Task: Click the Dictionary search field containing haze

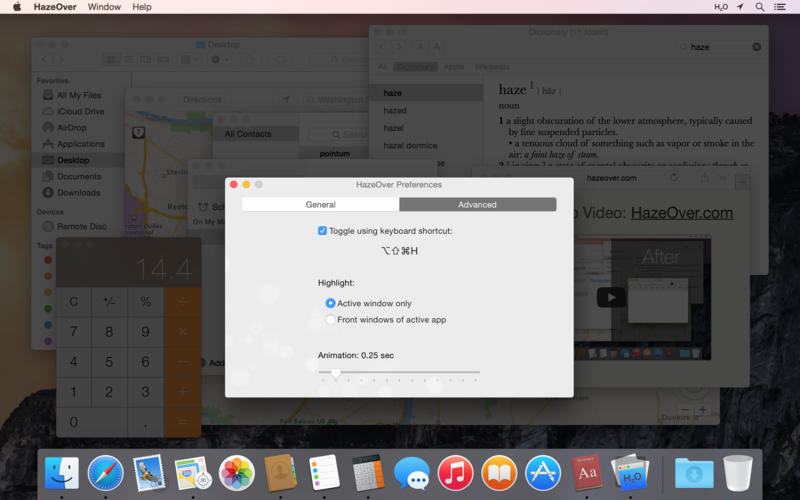Action: [719, 47]
